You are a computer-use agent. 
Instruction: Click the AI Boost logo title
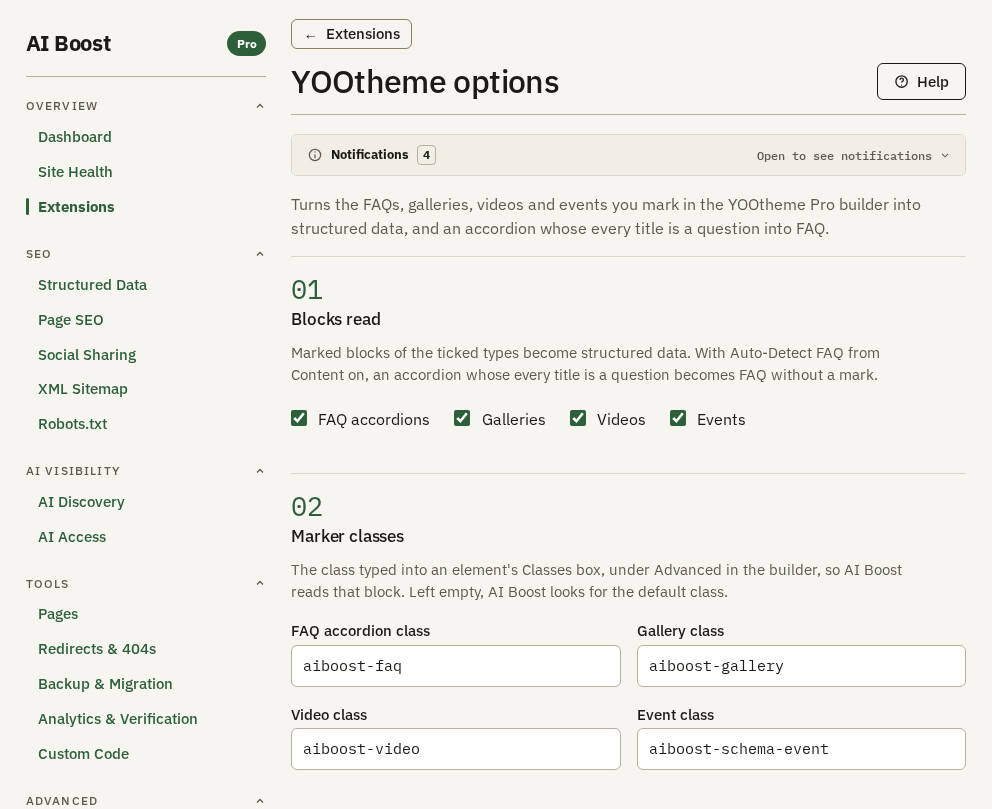(x=68, y=44)
